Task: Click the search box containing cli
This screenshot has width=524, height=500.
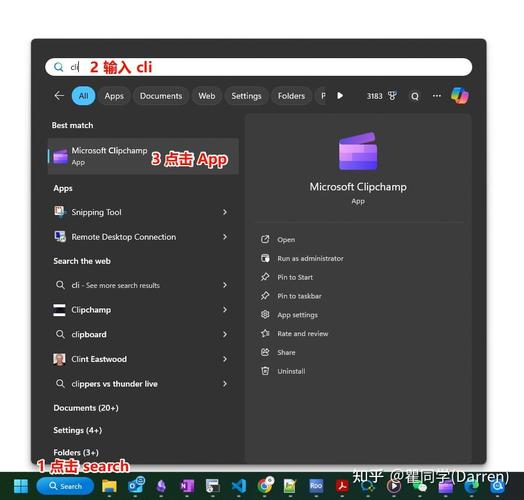Action: coord(258,67)
